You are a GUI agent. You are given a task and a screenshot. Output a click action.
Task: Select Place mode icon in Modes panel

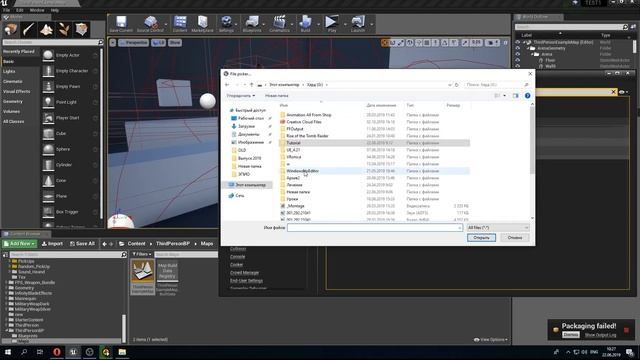point(11,29)
